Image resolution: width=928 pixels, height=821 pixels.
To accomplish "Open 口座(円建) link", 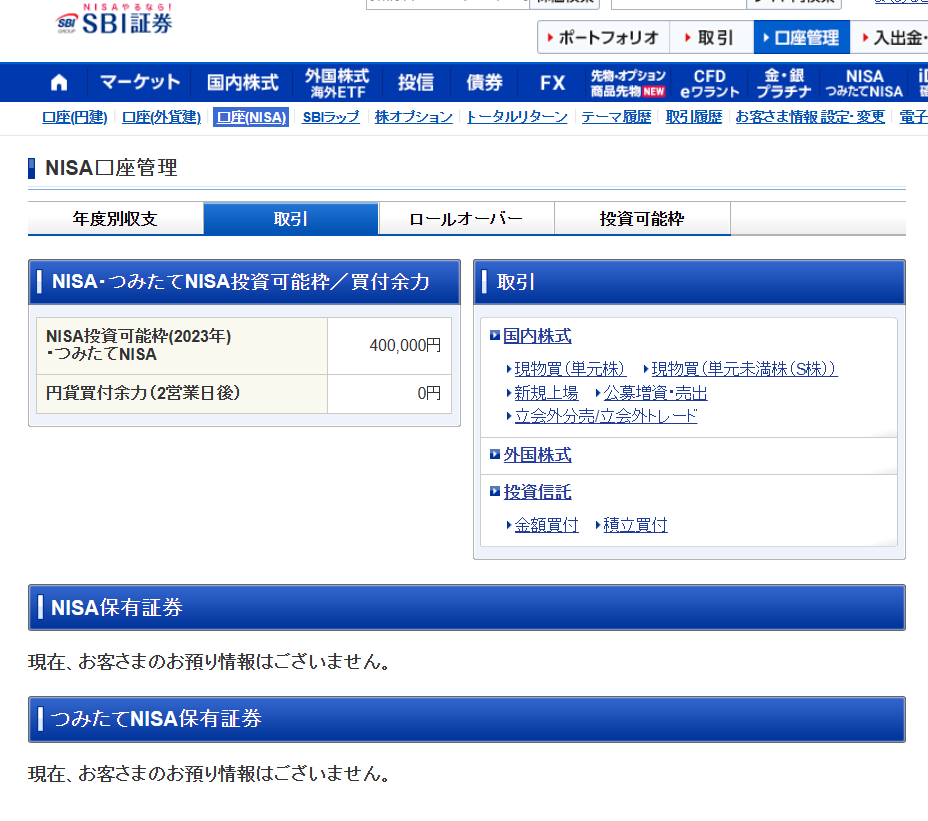I will 75,117.
